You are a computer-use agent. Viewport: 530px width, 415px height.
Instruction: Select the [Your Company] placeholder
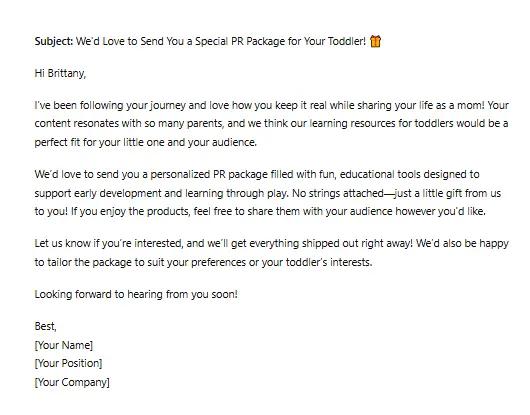click(72, 383)
